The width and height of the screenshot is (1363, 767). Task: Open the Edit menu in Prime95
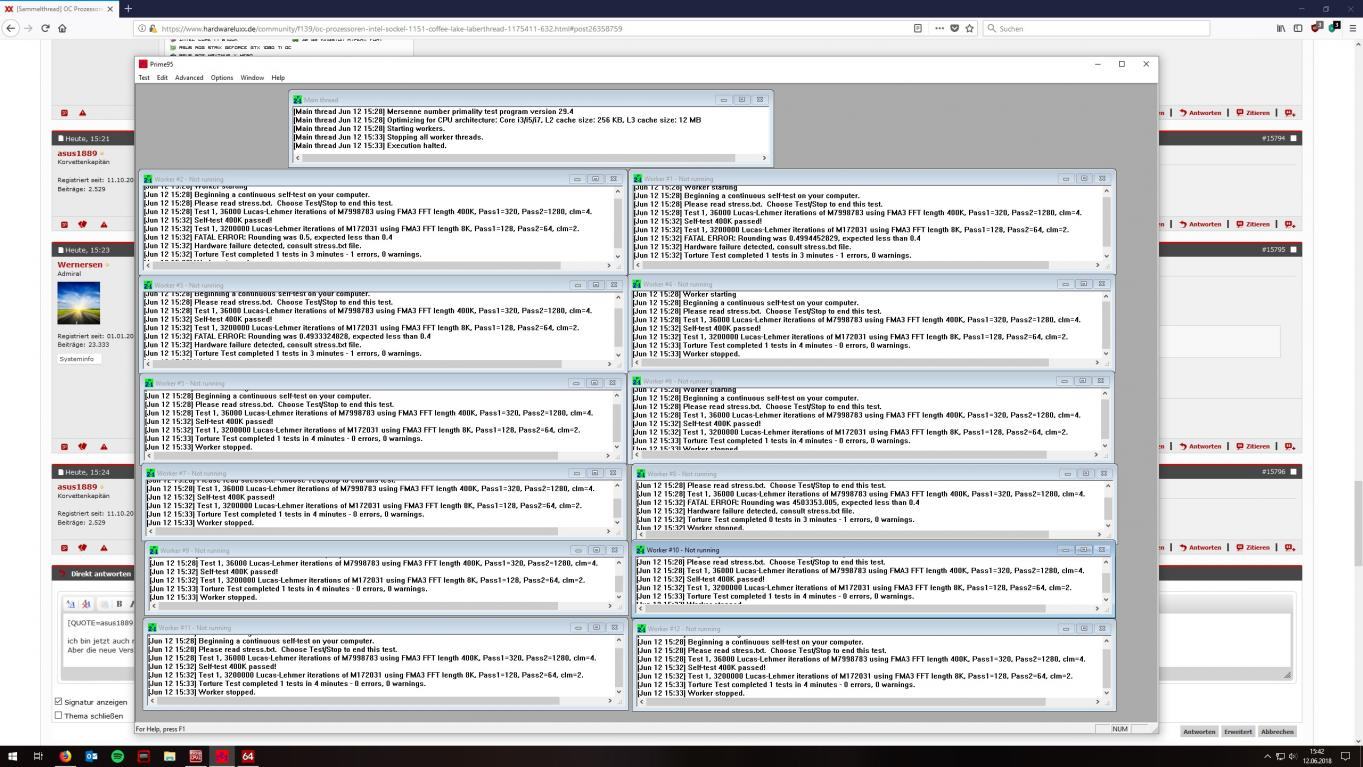point(162,77)
